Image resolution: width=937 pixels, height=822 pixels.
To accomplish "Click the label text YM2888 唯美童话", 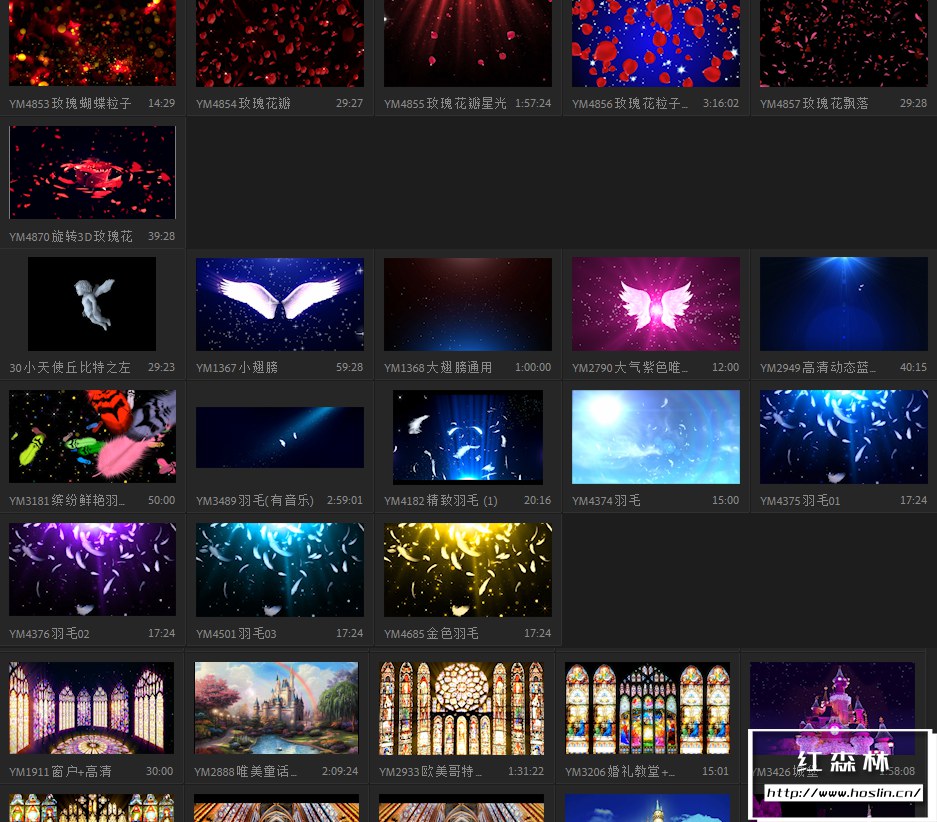I will pos(245,771).
